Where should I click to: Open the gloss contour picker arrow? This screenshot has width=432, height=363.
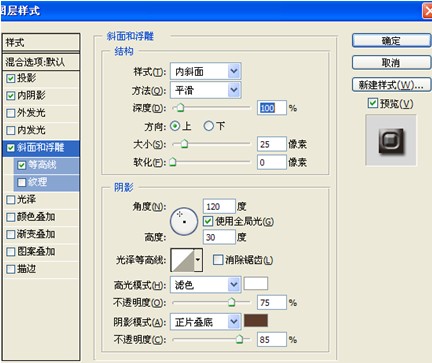198,260
